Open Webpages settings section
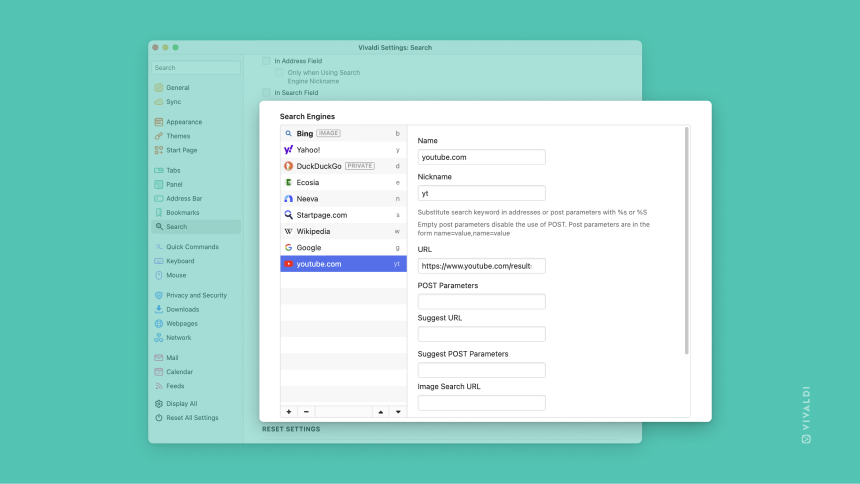The height and width of the screenshot is (484, 860). click(x=196, y=324)
